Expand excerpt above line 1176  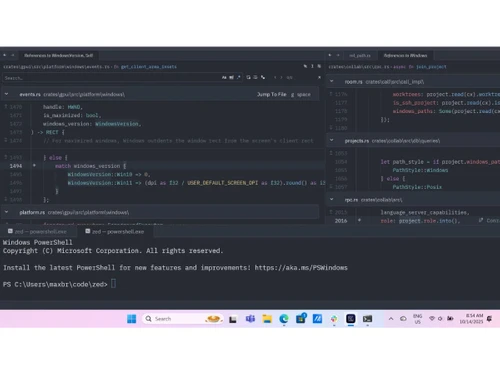(x=331, y=94)
